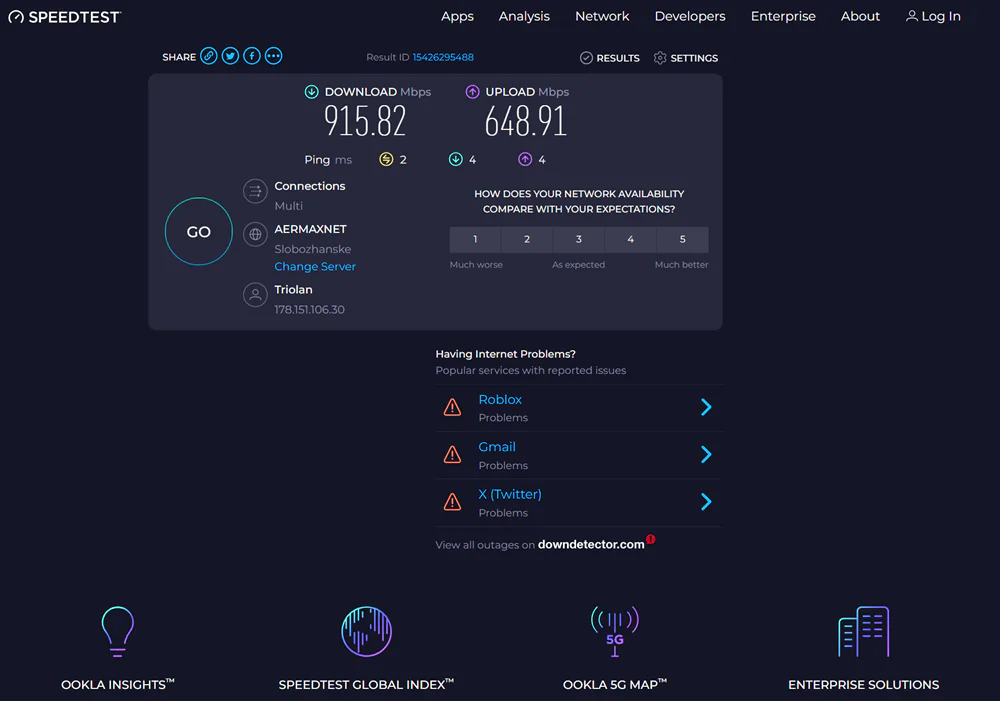Click the Log In person icon
The height and width of the screenshot is (701, 1000).
pos(912,16)
